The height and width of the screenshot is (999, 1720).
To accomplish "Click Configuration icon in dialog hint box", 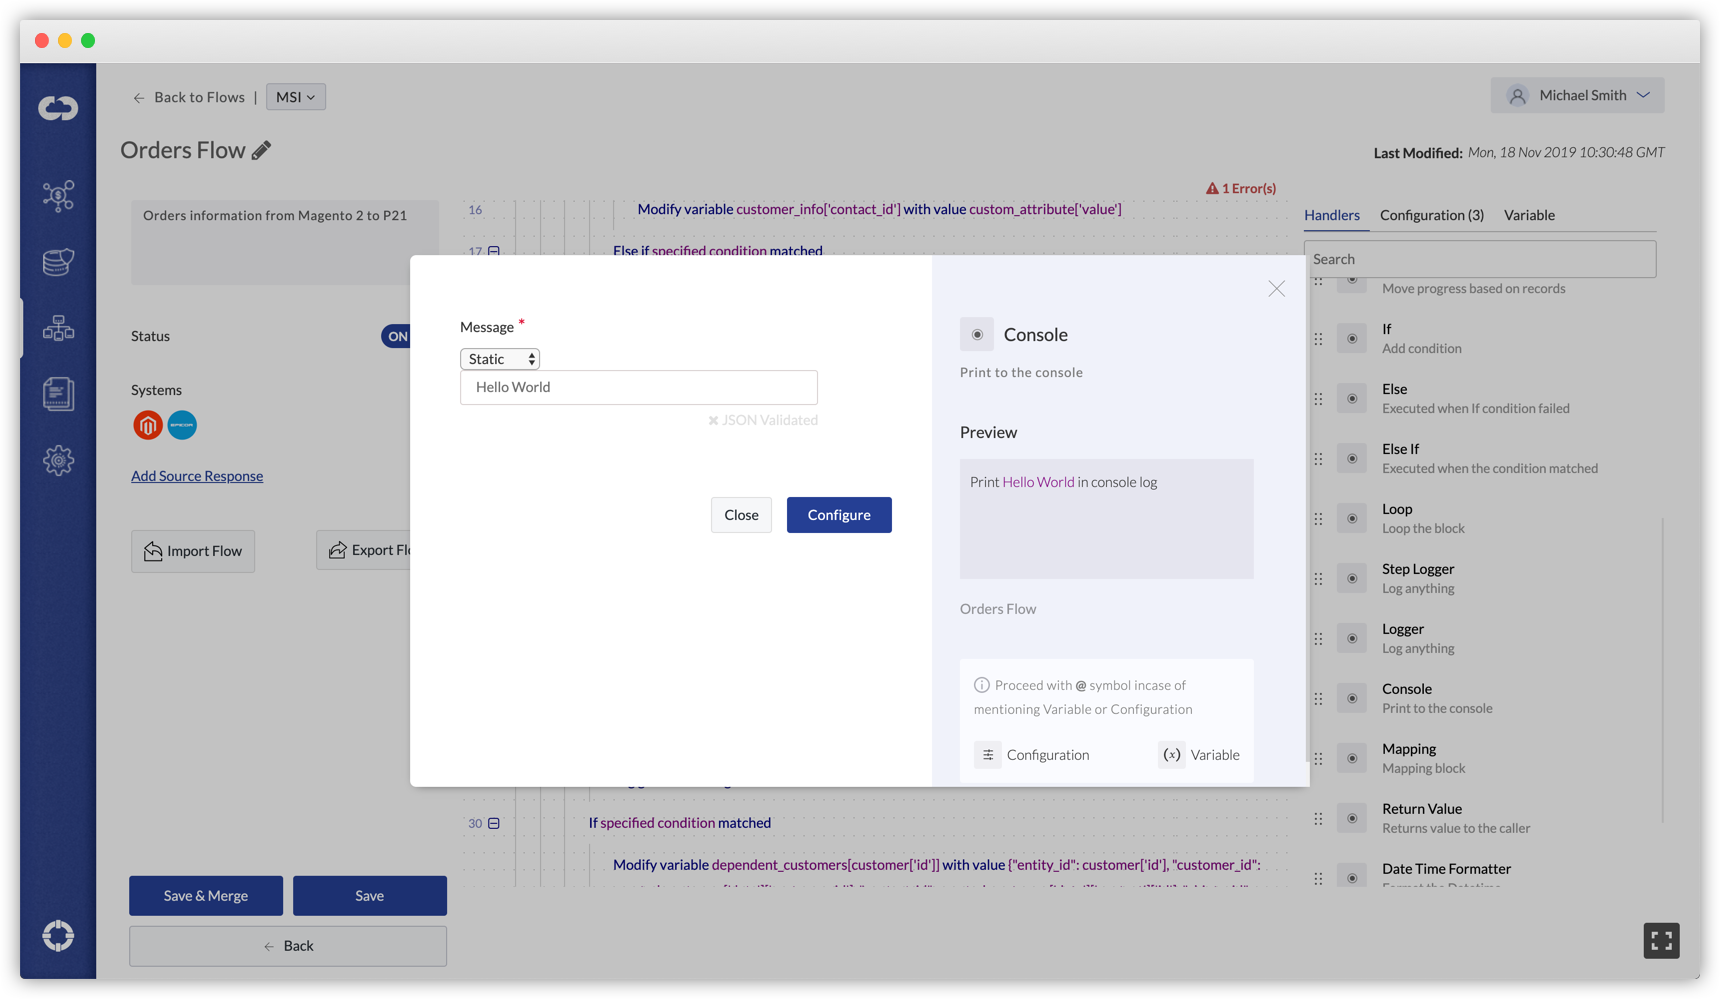I will pyautogui.click(x=988, y=755).
